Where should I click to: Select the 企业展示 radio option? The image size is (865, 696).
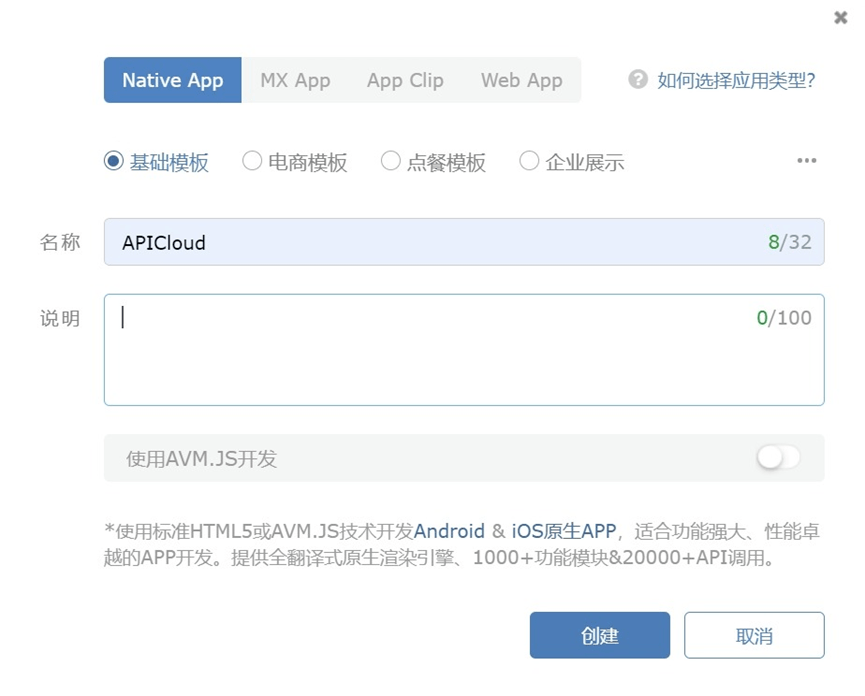click(529, 161)
